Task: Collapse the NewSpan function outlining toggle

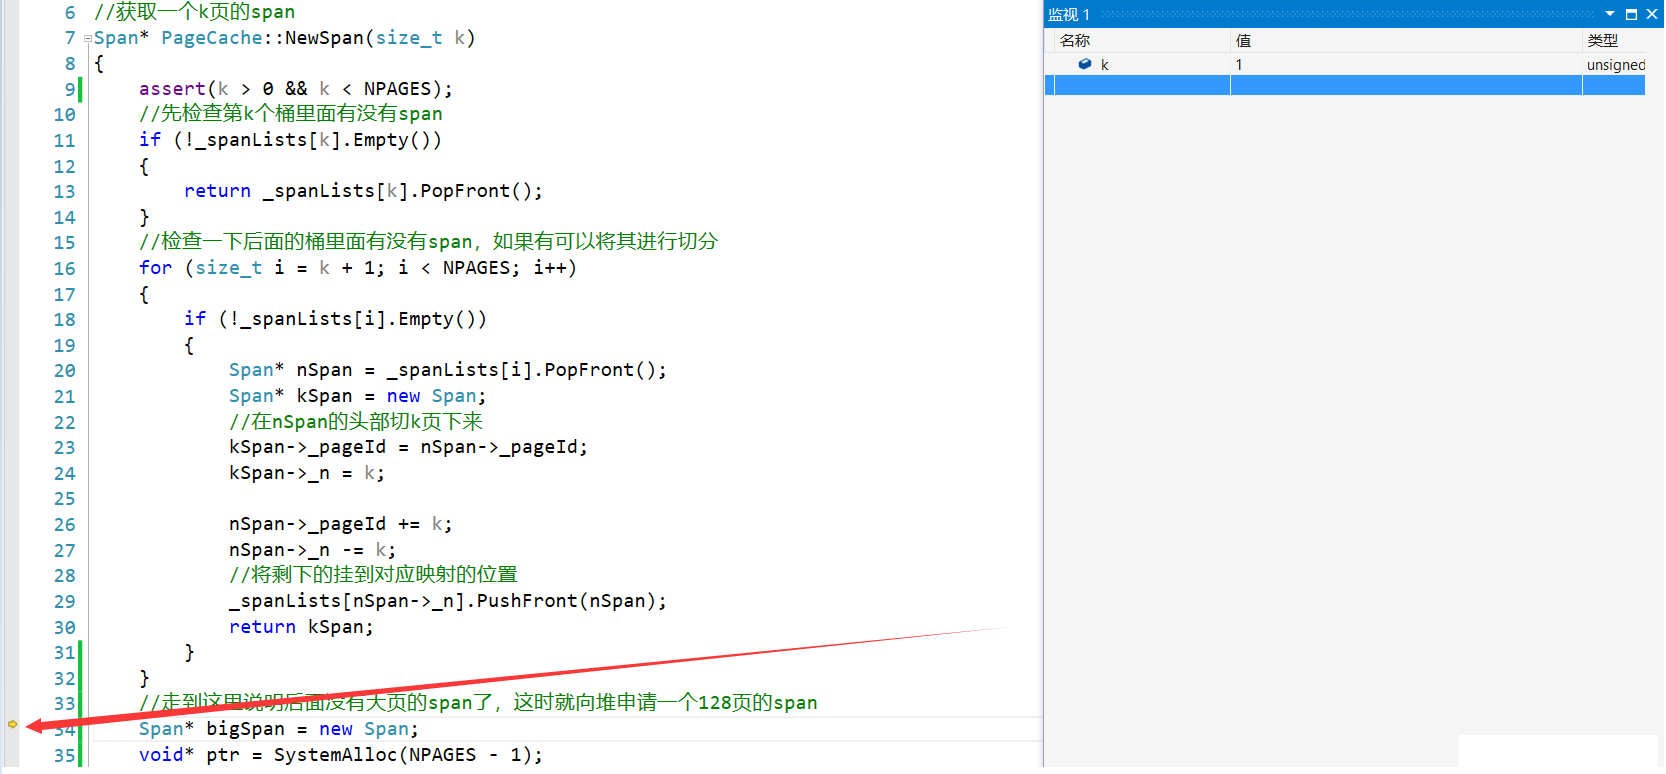Action: click(x=88, y=39)
